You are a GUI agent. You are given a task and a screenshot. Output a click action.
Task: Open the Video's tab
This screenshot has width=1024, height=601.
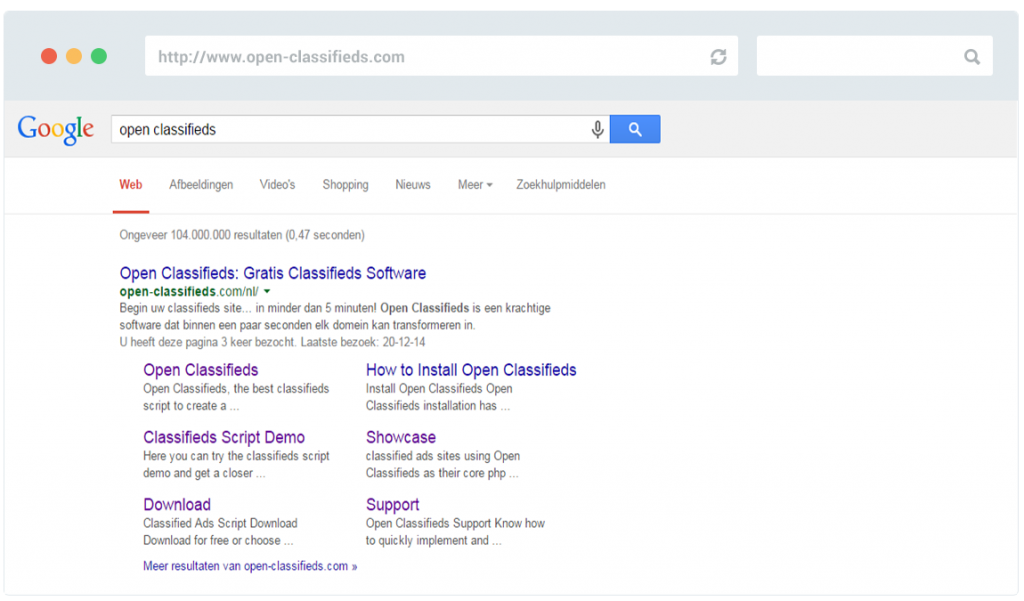point(278,185)
